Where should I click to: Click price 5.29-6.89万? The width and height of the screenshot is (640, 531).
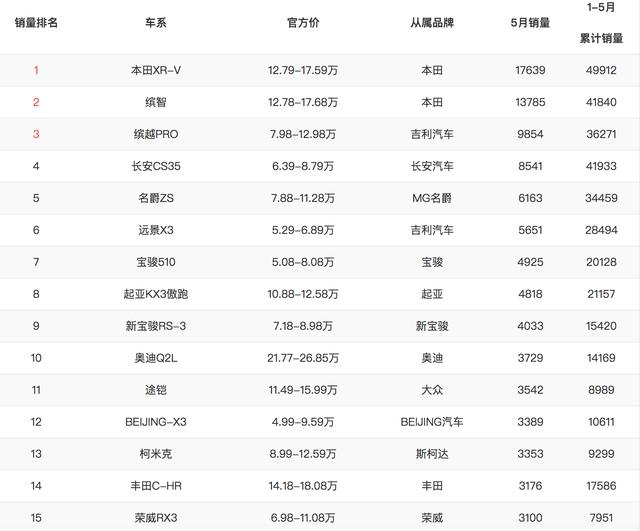(303, 230)
